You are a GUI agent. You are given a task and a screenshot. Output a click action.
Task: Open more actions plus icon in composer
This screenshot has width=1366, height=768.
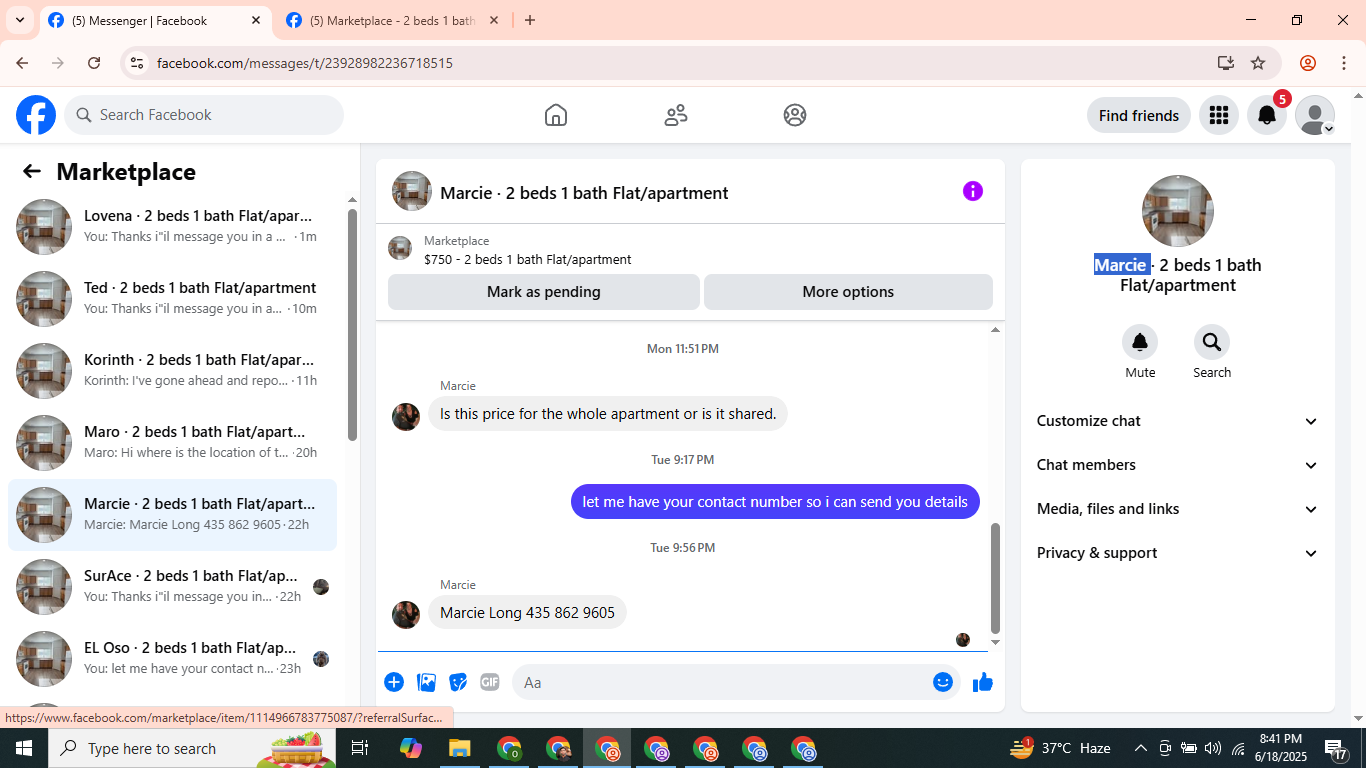point(394,682)
